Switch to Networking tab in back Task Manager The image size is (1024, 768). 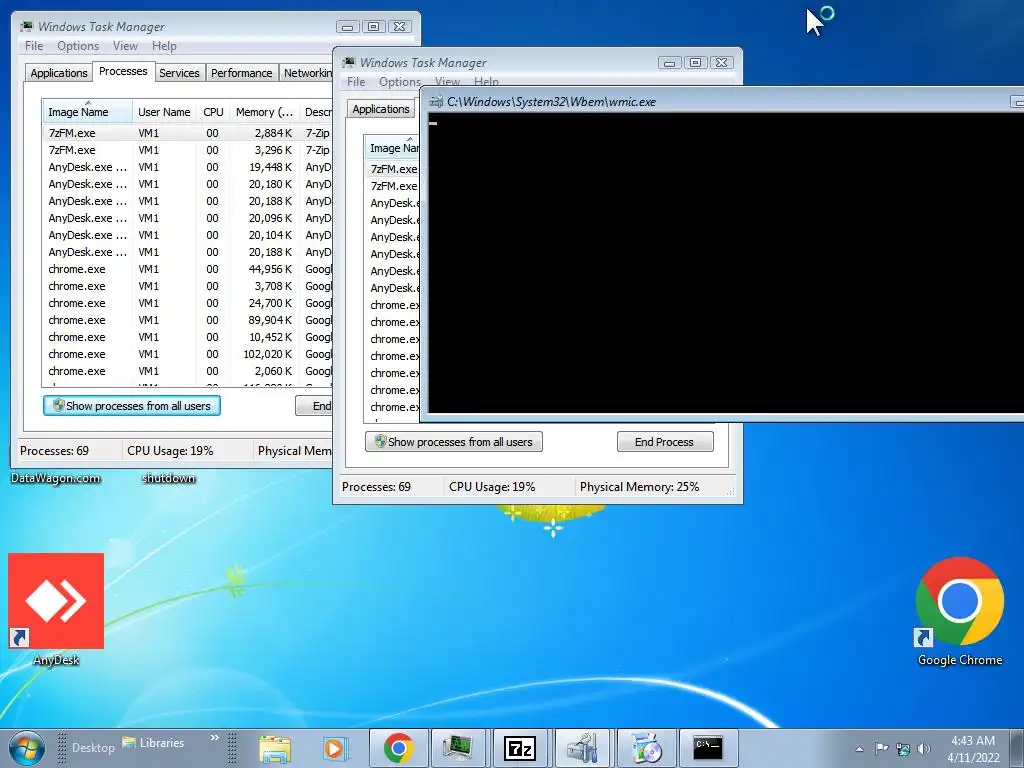click(307, 72)
